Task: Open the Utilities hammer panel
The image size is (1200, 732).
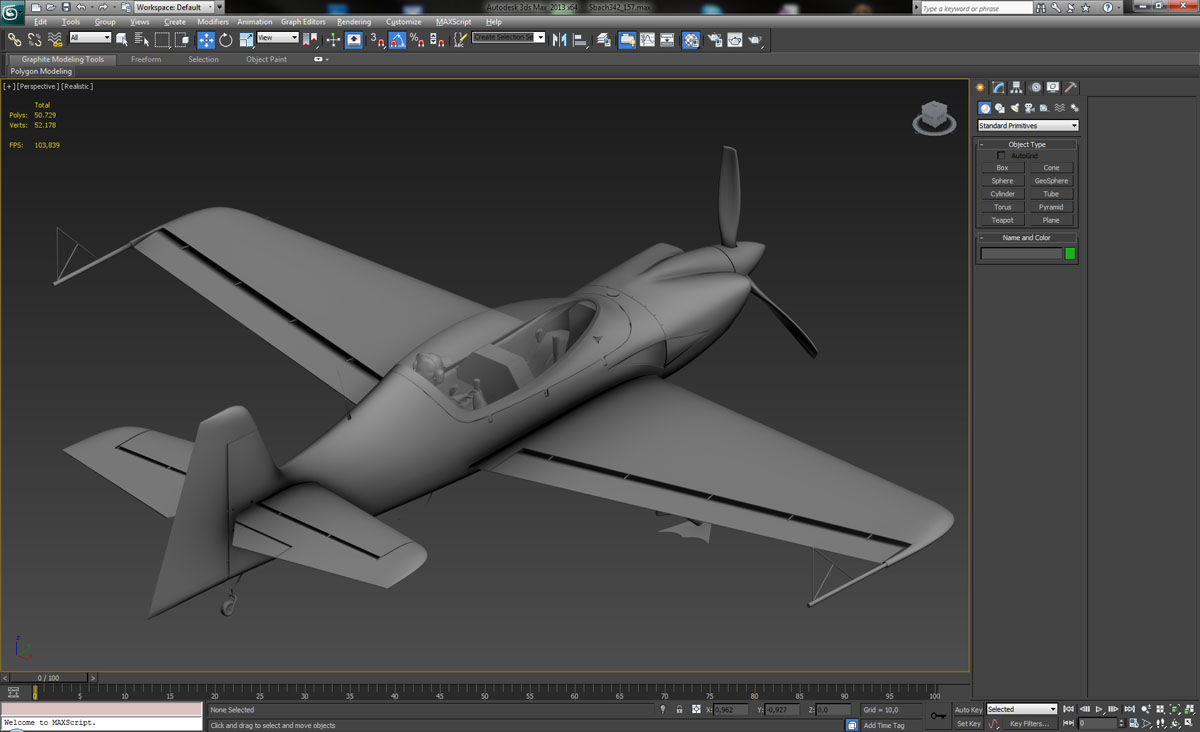Action: pyautogui.click(x=1070, y=88)
